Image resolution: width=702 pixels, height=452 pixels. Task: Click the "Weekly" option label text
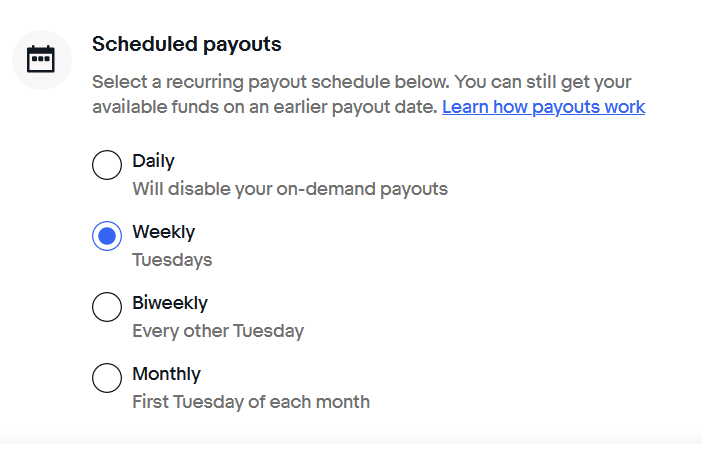click(x=163, y=232)
